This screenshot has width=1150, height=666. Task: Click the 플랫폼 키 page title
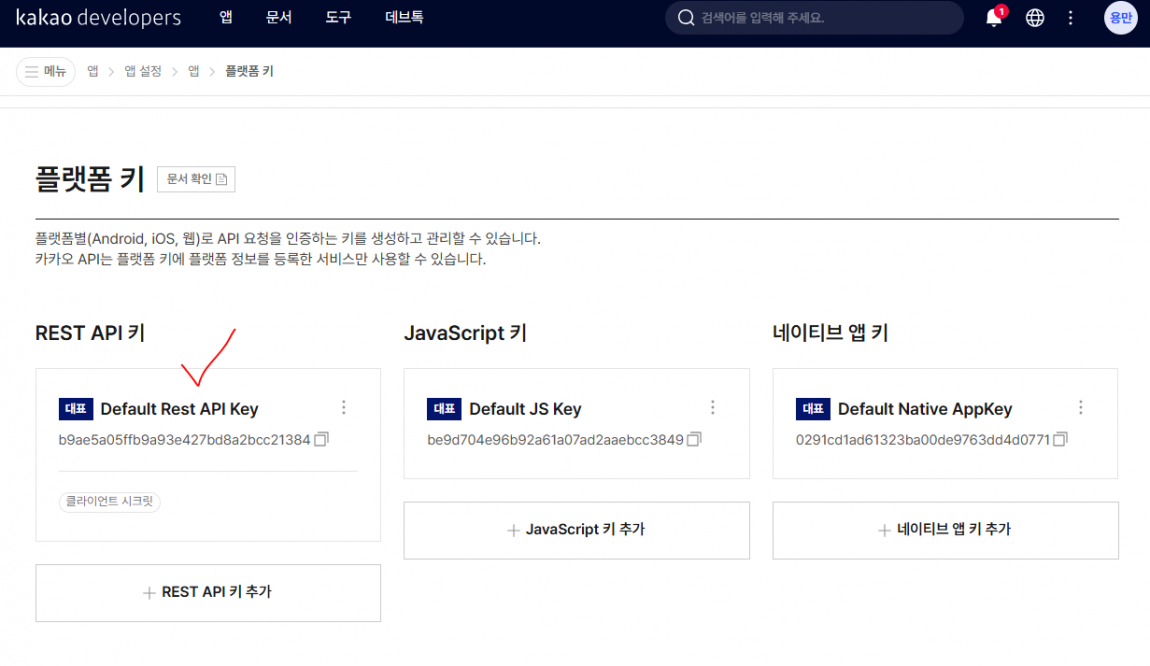89,178
